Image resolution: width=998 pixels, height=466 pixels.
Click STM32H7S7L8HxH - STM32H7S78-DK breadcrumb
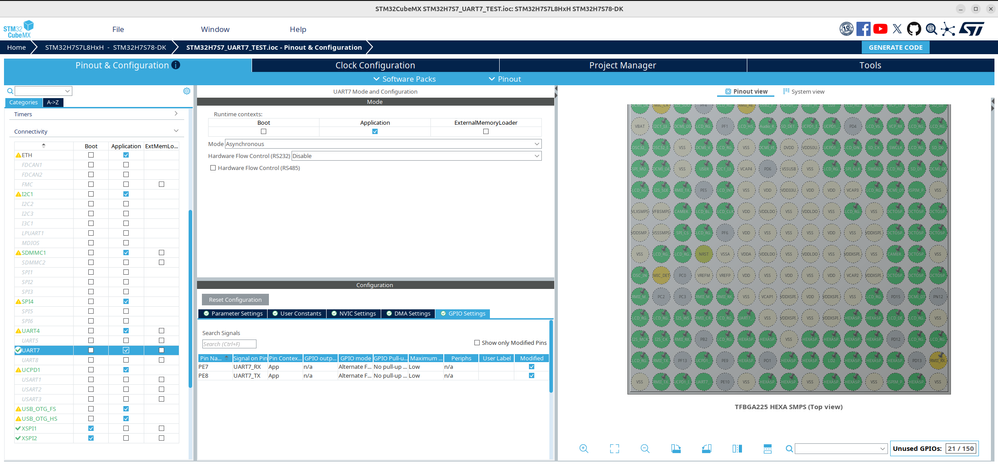(x=106, y=47)
